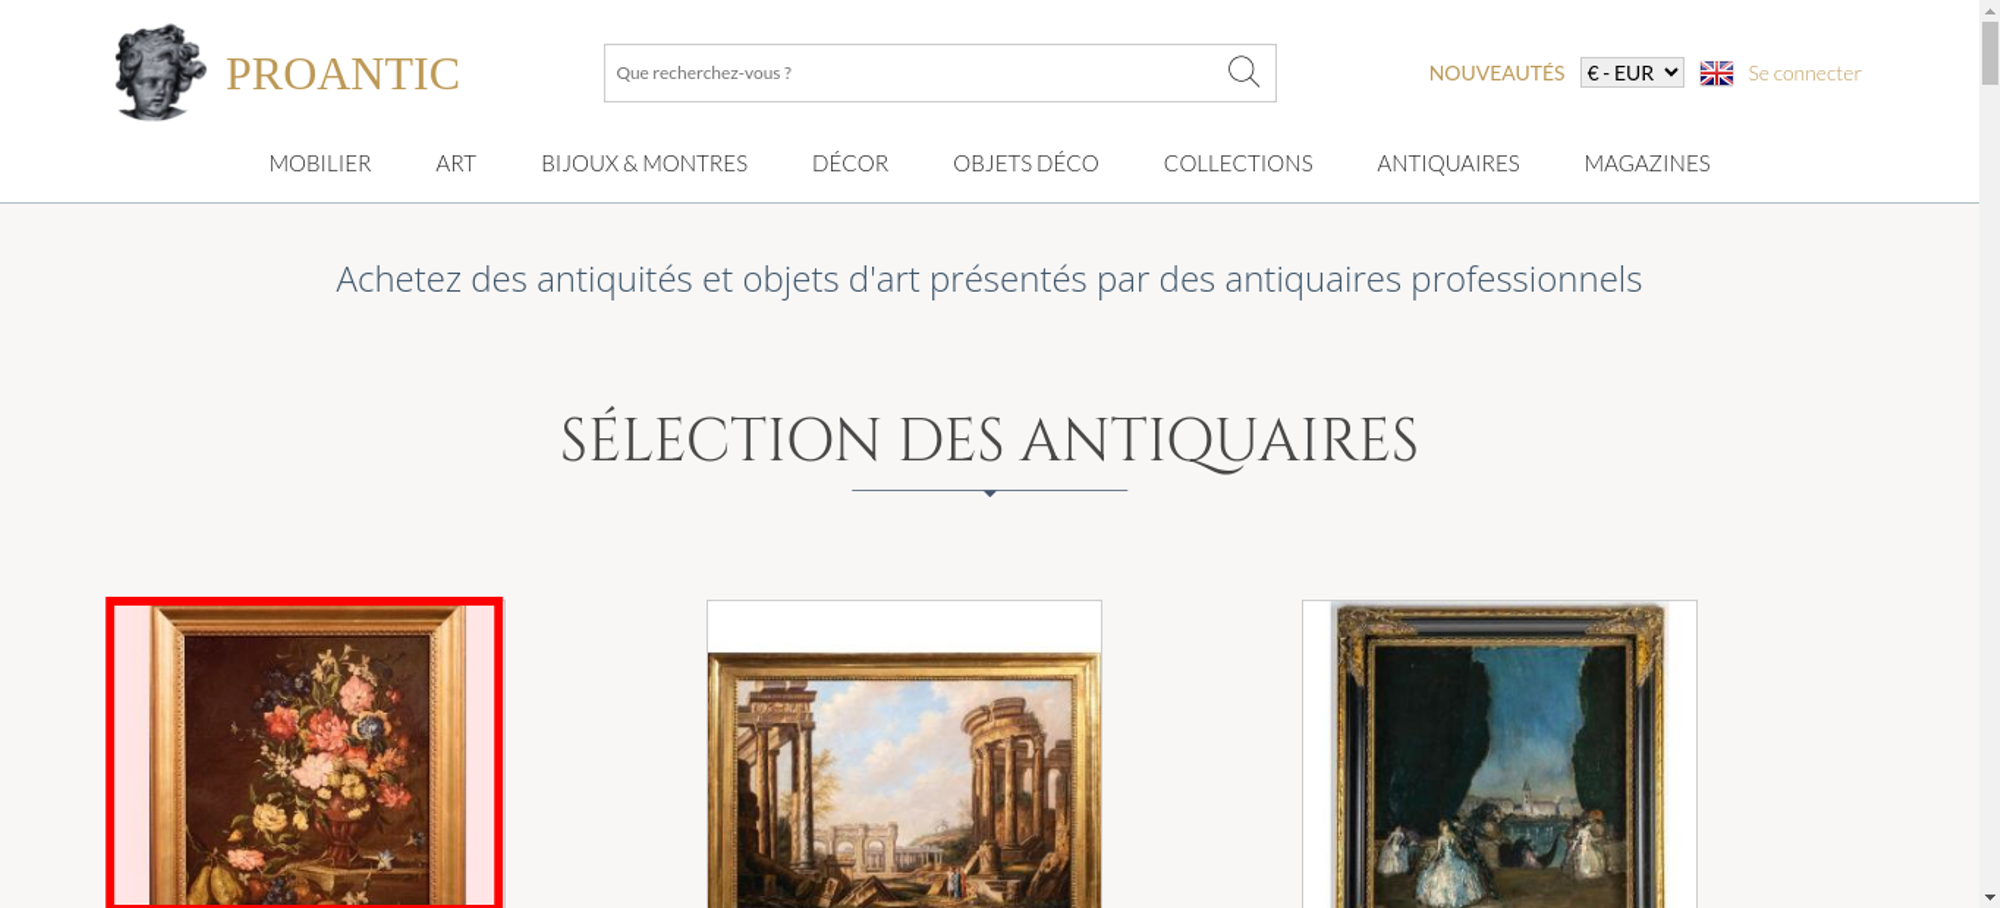Open the EUR currency dropdown
2000x908 pixels.
tap(1632, 73)
